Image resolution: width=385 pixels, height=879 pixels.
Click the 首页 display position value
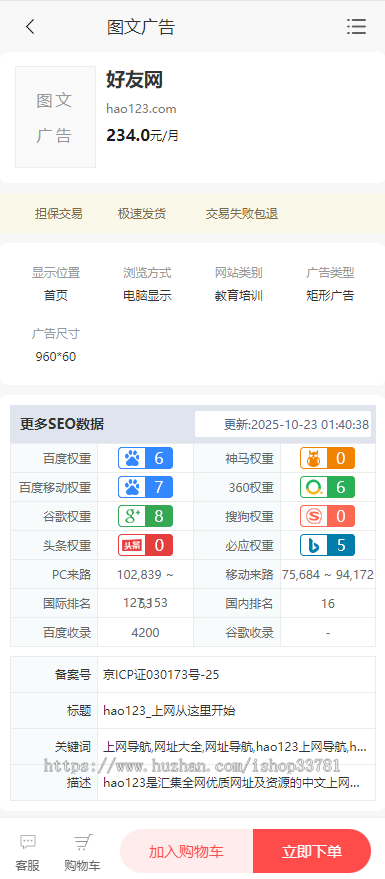[55, 296]
